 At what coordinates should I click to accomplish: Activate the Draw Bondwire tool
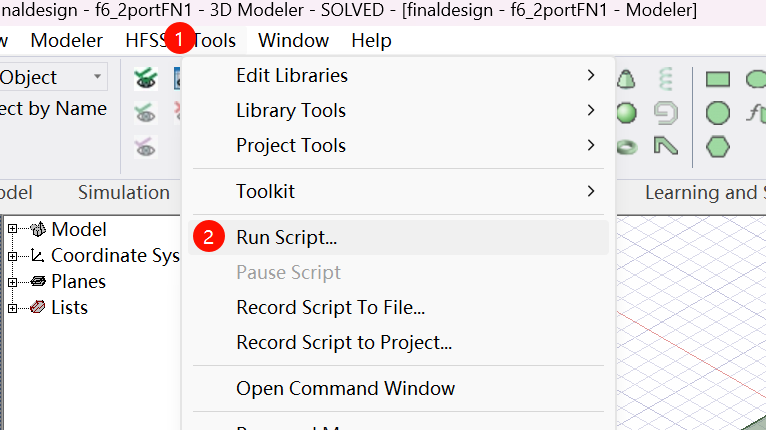point(665,146)
